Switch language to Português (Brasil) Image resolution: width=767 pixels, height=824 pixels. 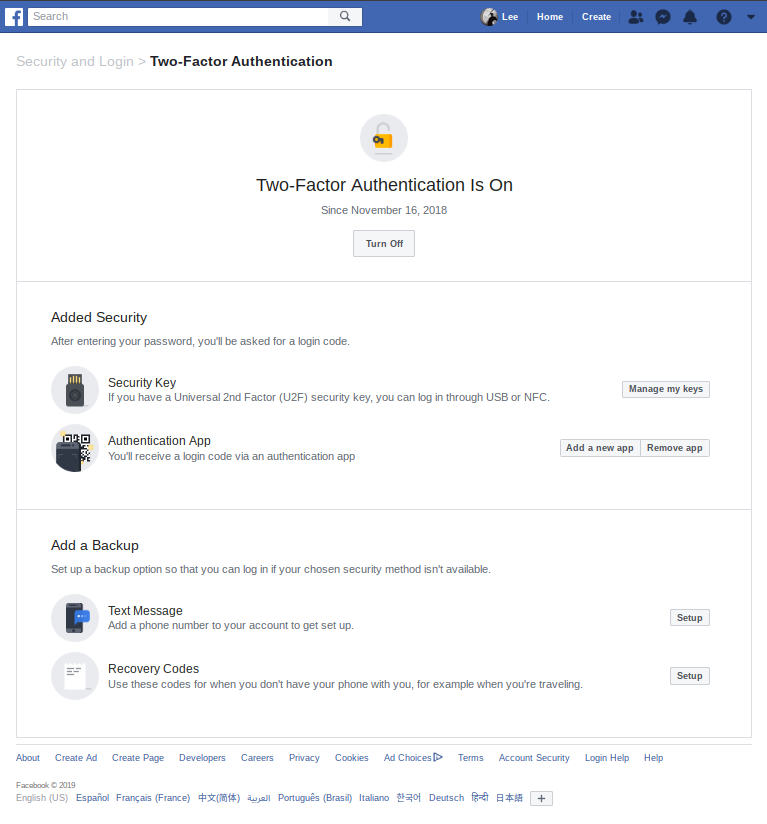click(x=315, y=798)
